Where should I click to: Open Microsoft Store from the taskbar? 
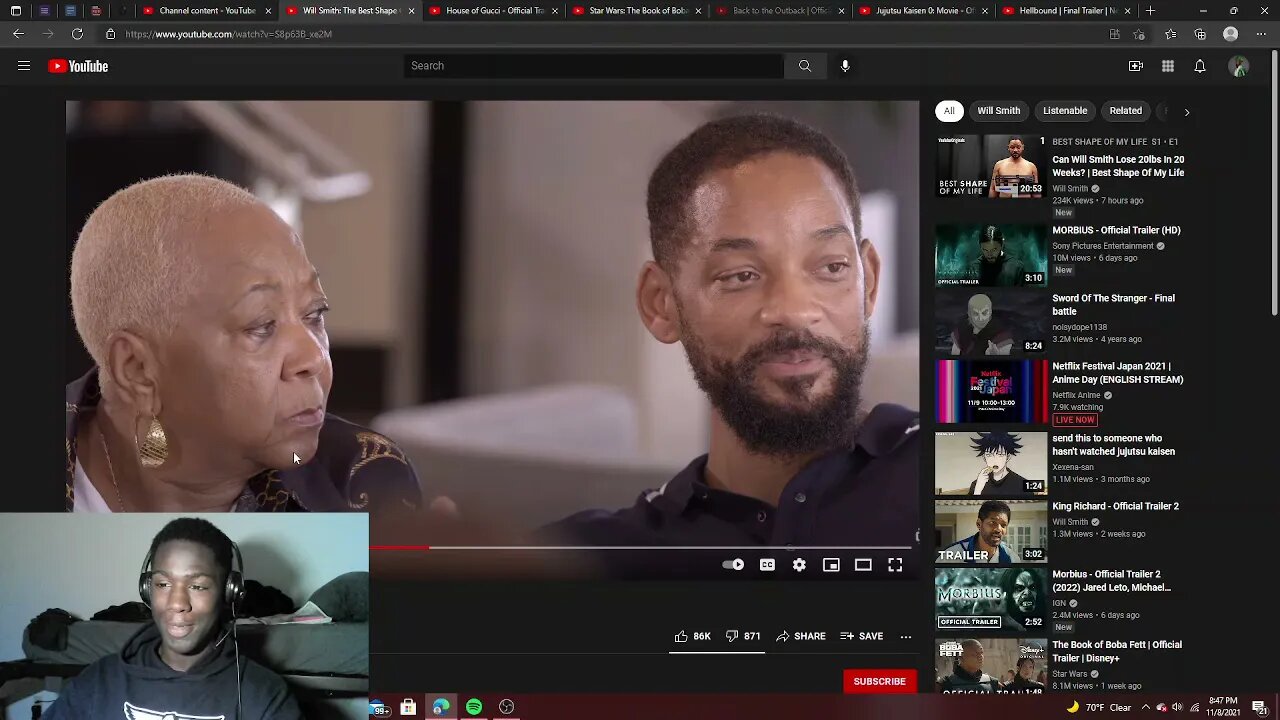coord(408,707)
